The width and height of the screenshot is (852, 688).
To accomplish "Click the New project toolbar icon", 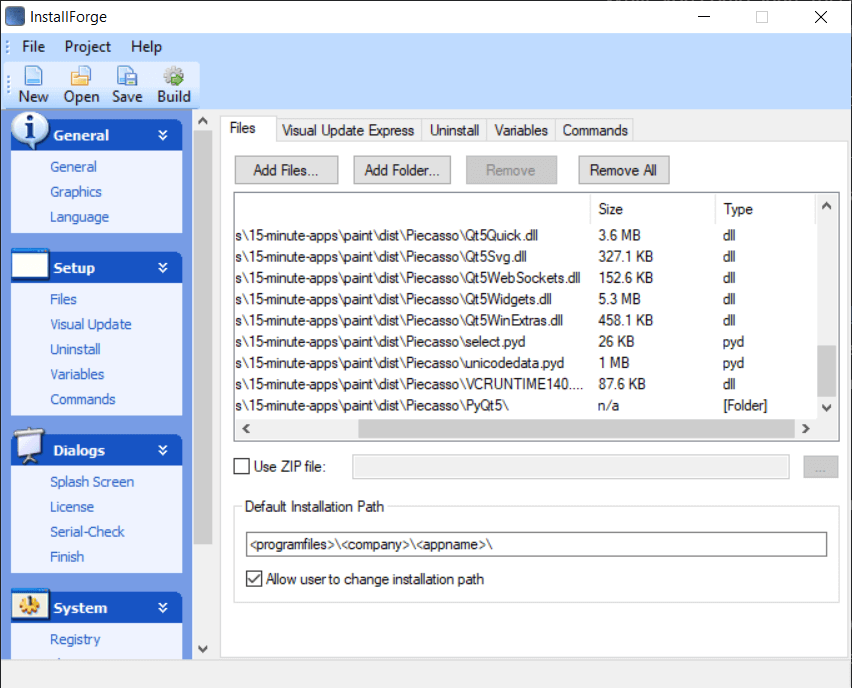I will 33,77.
